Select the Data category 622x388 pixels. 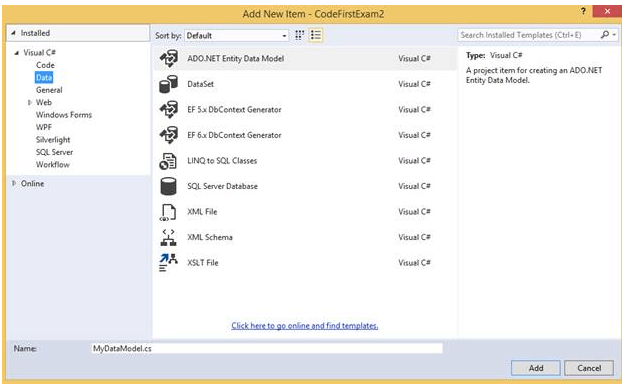pos(44,77)
